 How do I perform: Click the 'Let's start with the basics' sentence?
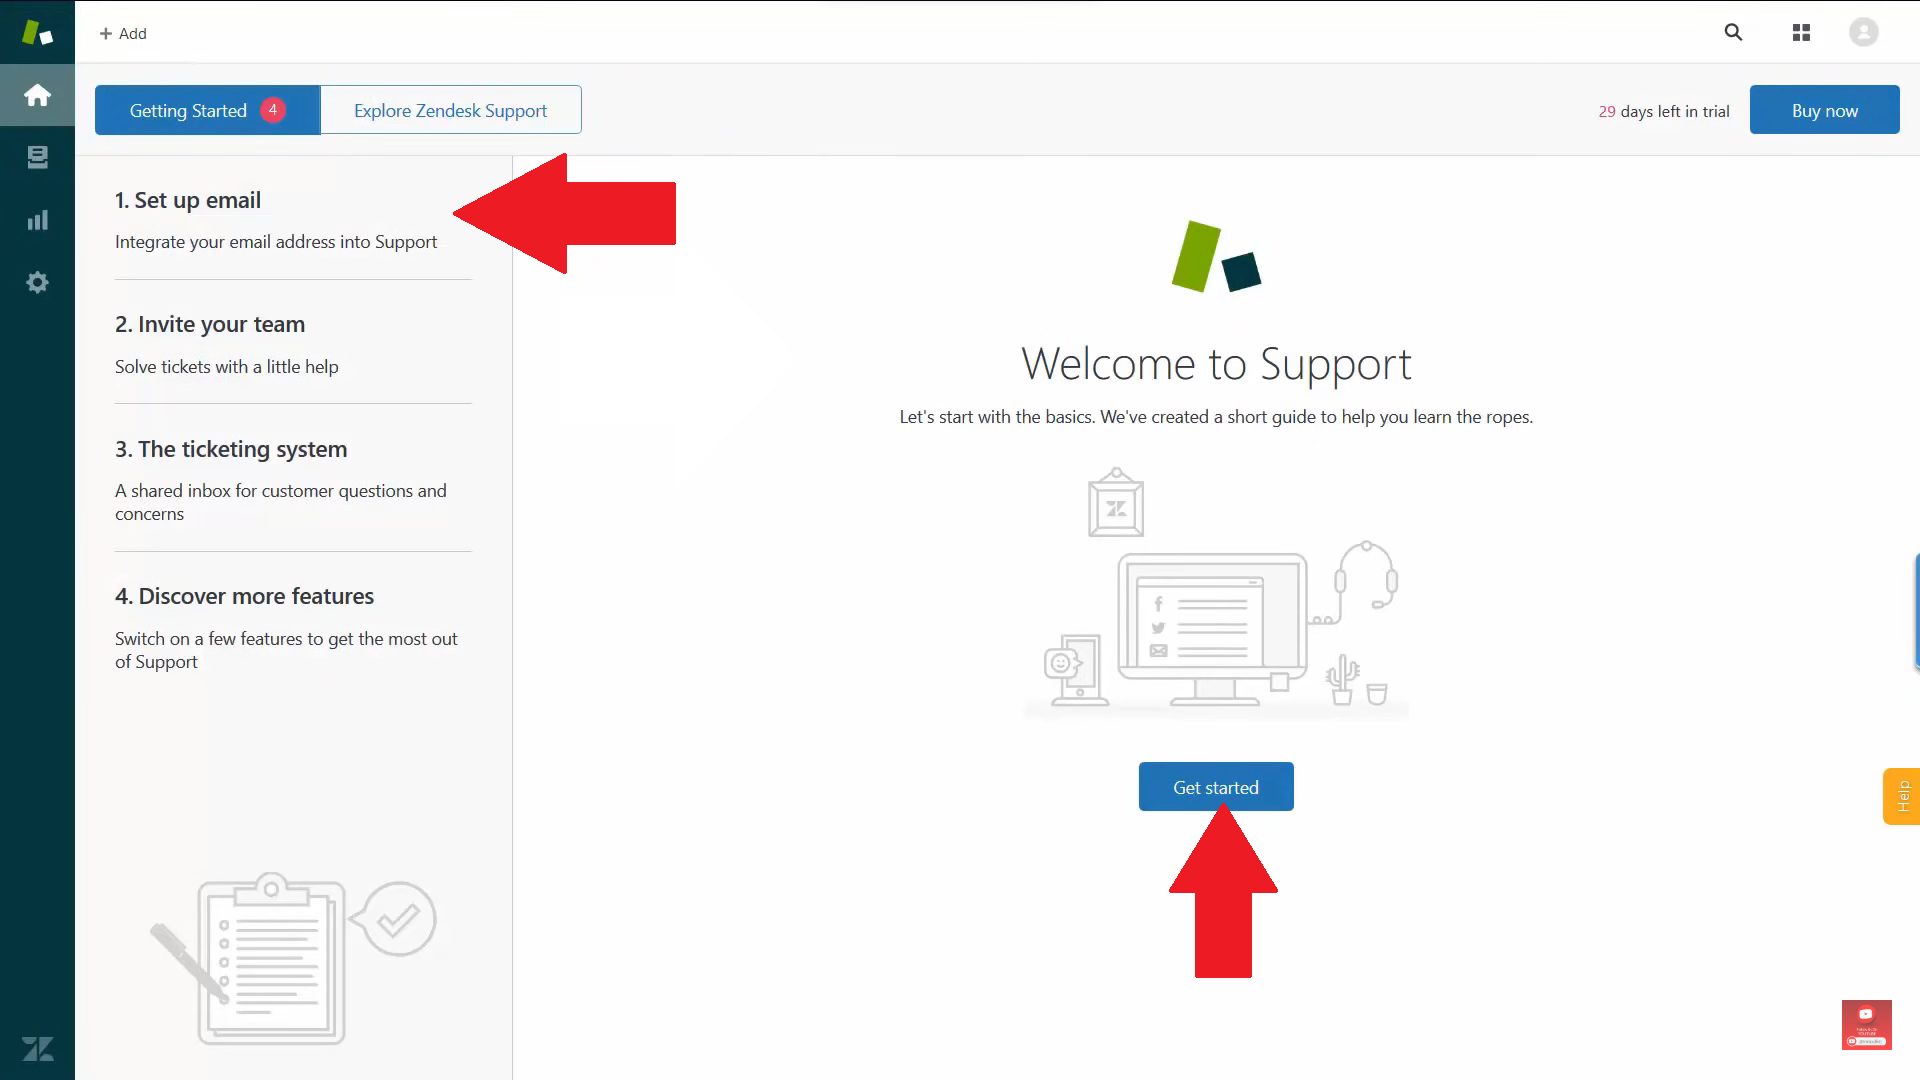[x=1216, y=417]
